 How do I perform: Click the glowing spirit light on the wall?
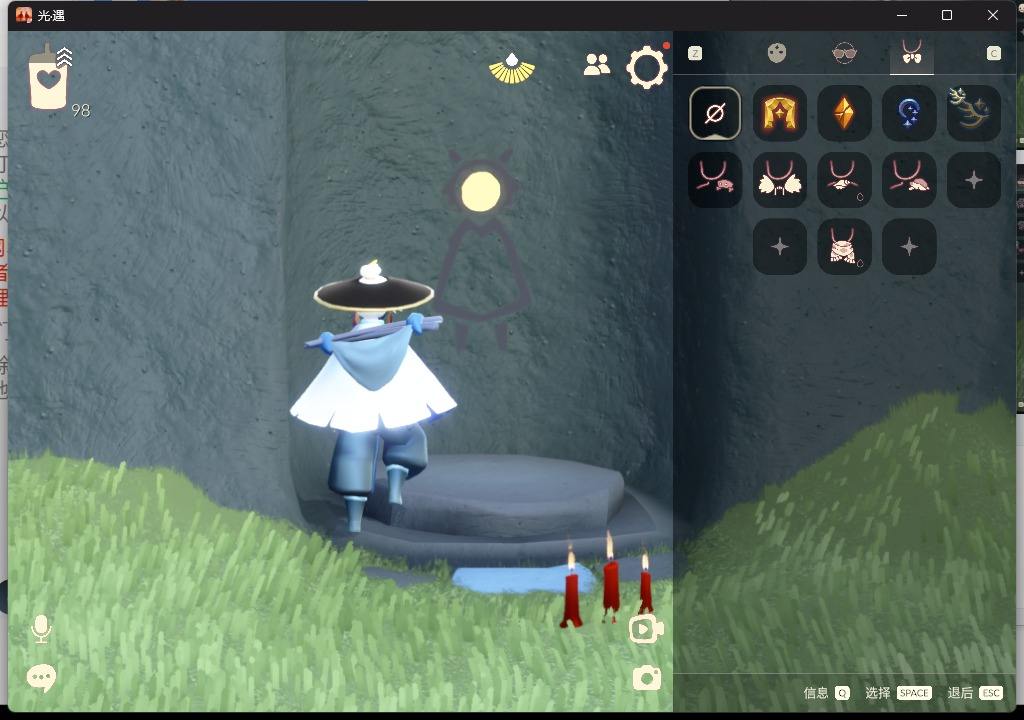tap(481, 191)
